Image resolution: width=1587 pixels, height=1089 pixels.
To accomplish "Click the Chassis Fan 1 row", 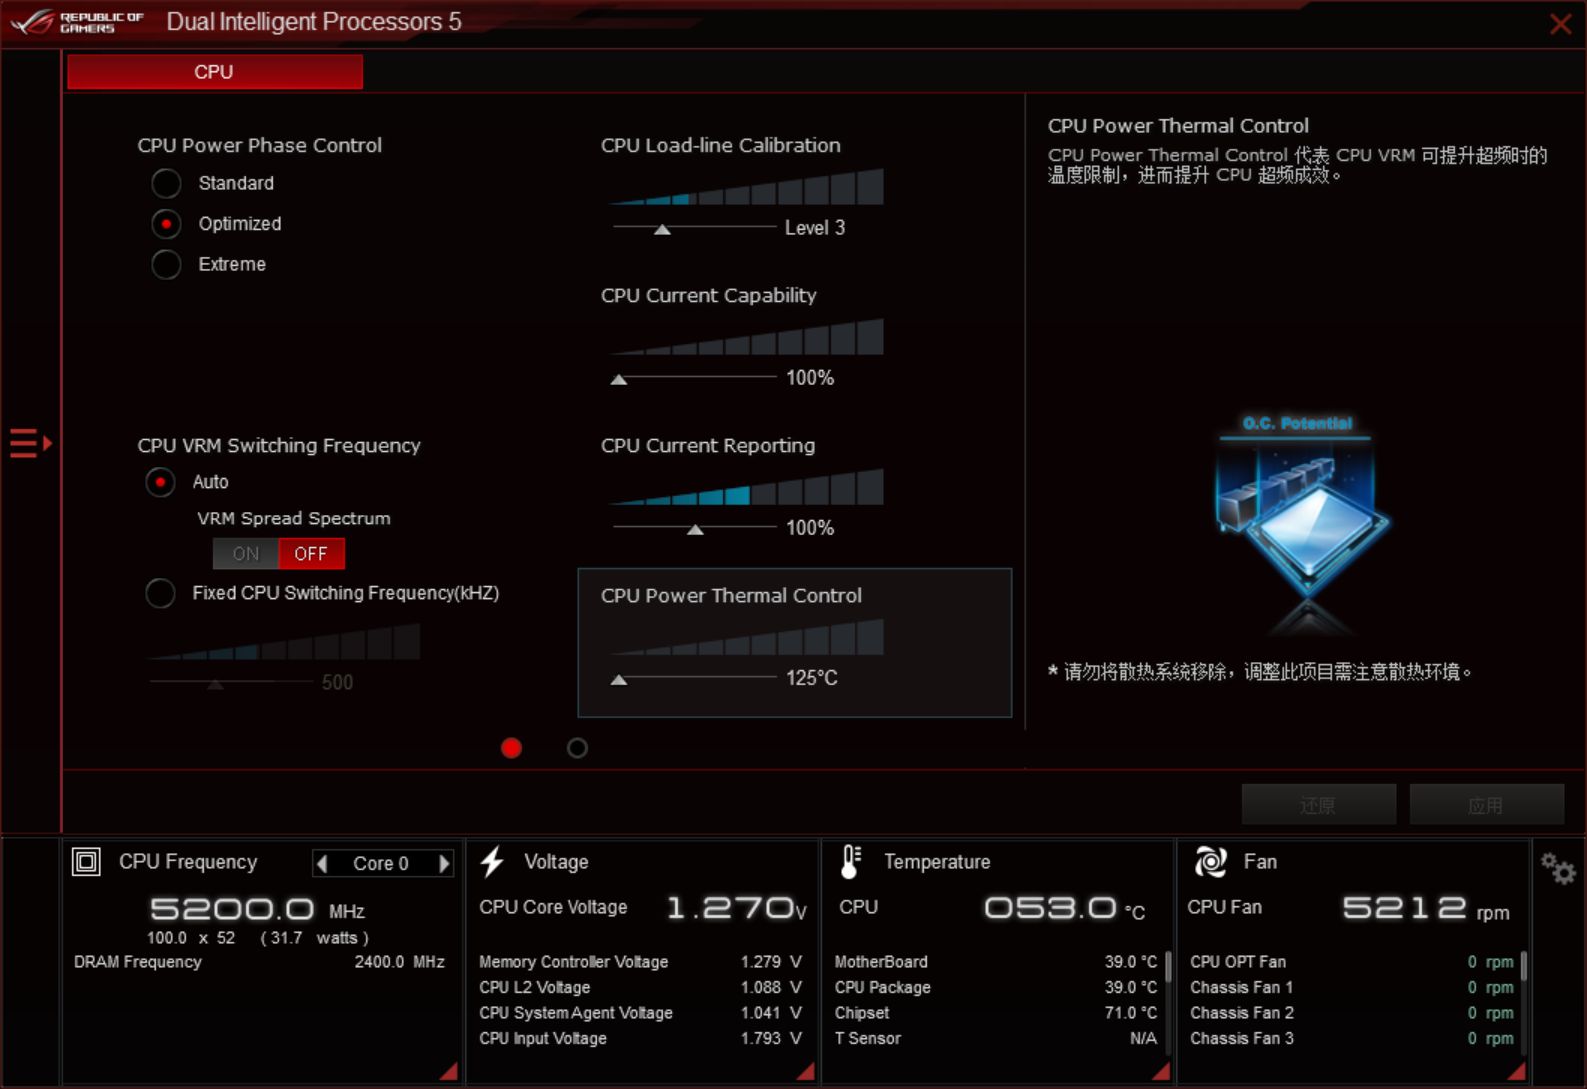I will pyautogui.click(x=1352, y=988).
